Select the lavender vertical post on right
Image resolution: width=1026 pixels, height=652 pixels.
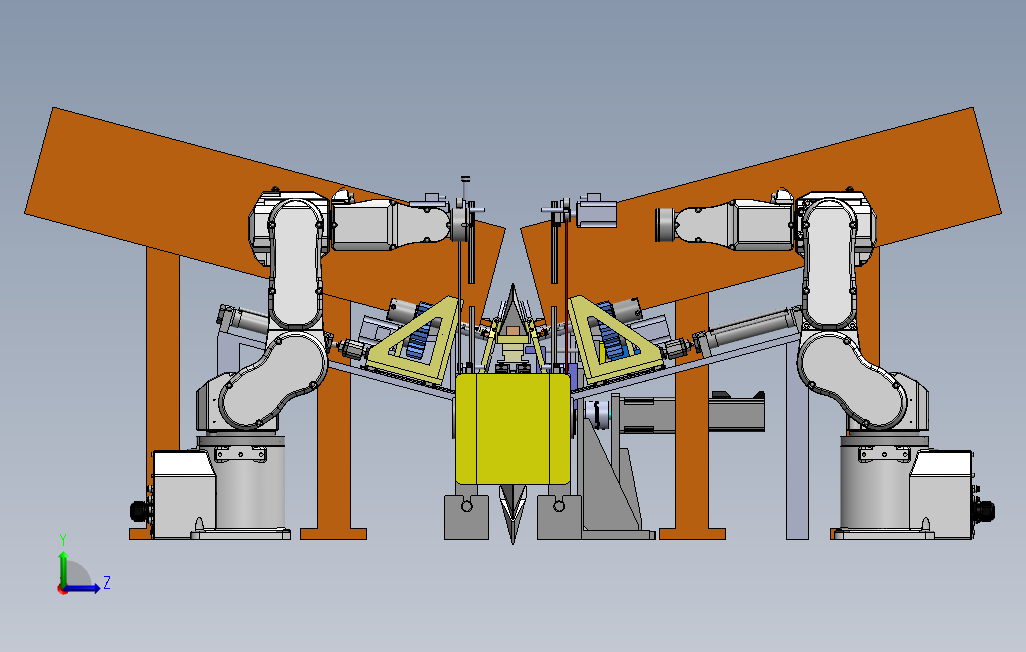797,442
